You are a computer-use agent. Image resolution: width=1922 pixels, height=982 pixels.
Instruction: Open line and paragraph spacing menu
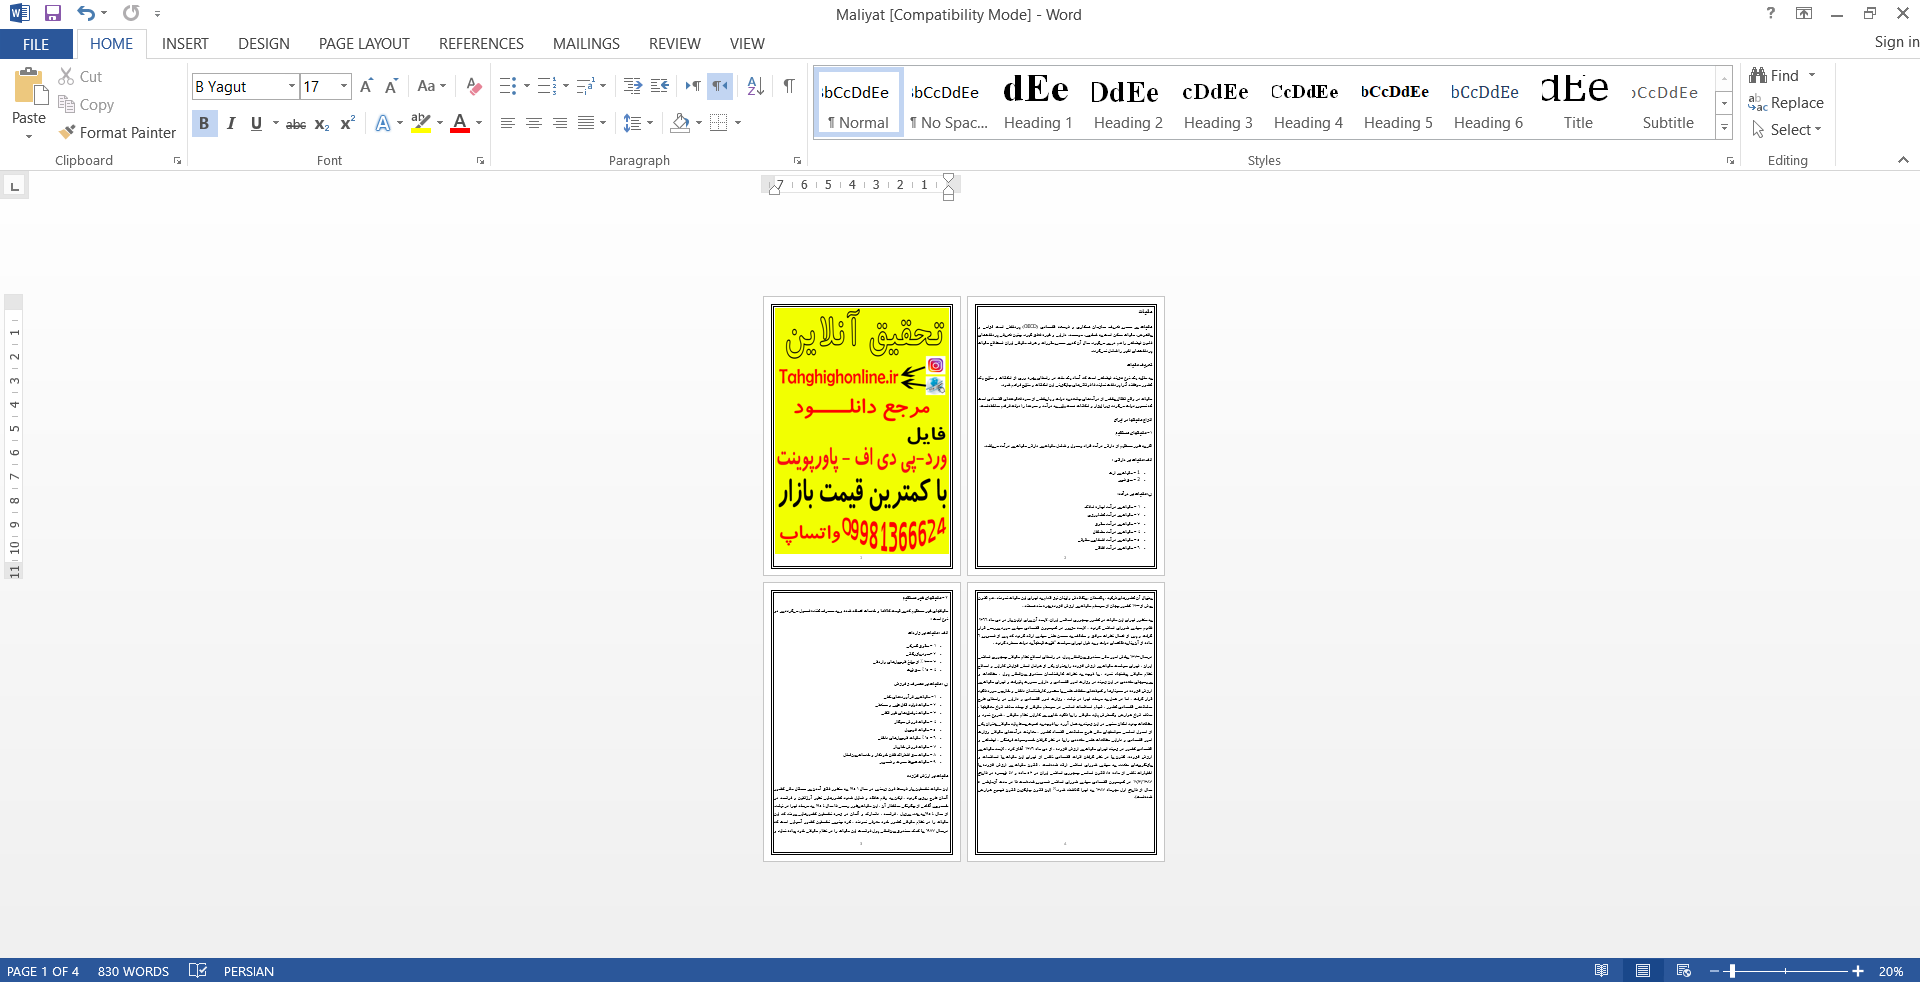(638, 123)
